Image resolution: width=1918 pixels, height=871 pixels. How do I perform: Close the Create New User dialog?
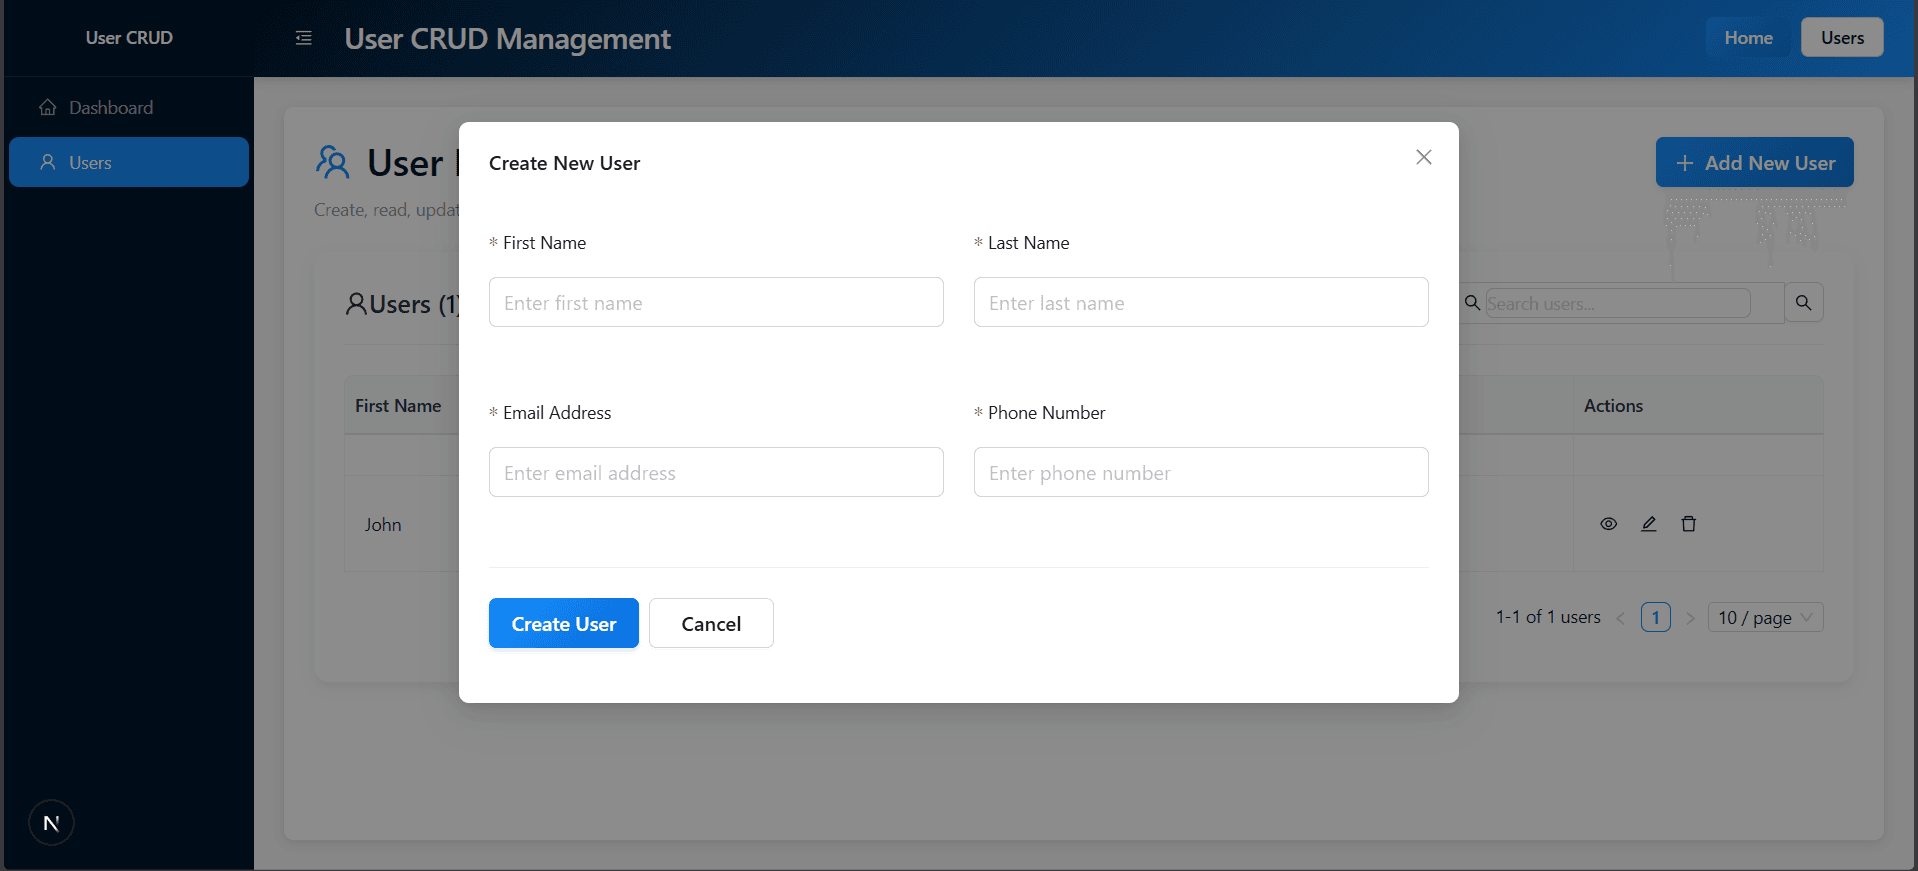pos(1423,157)
